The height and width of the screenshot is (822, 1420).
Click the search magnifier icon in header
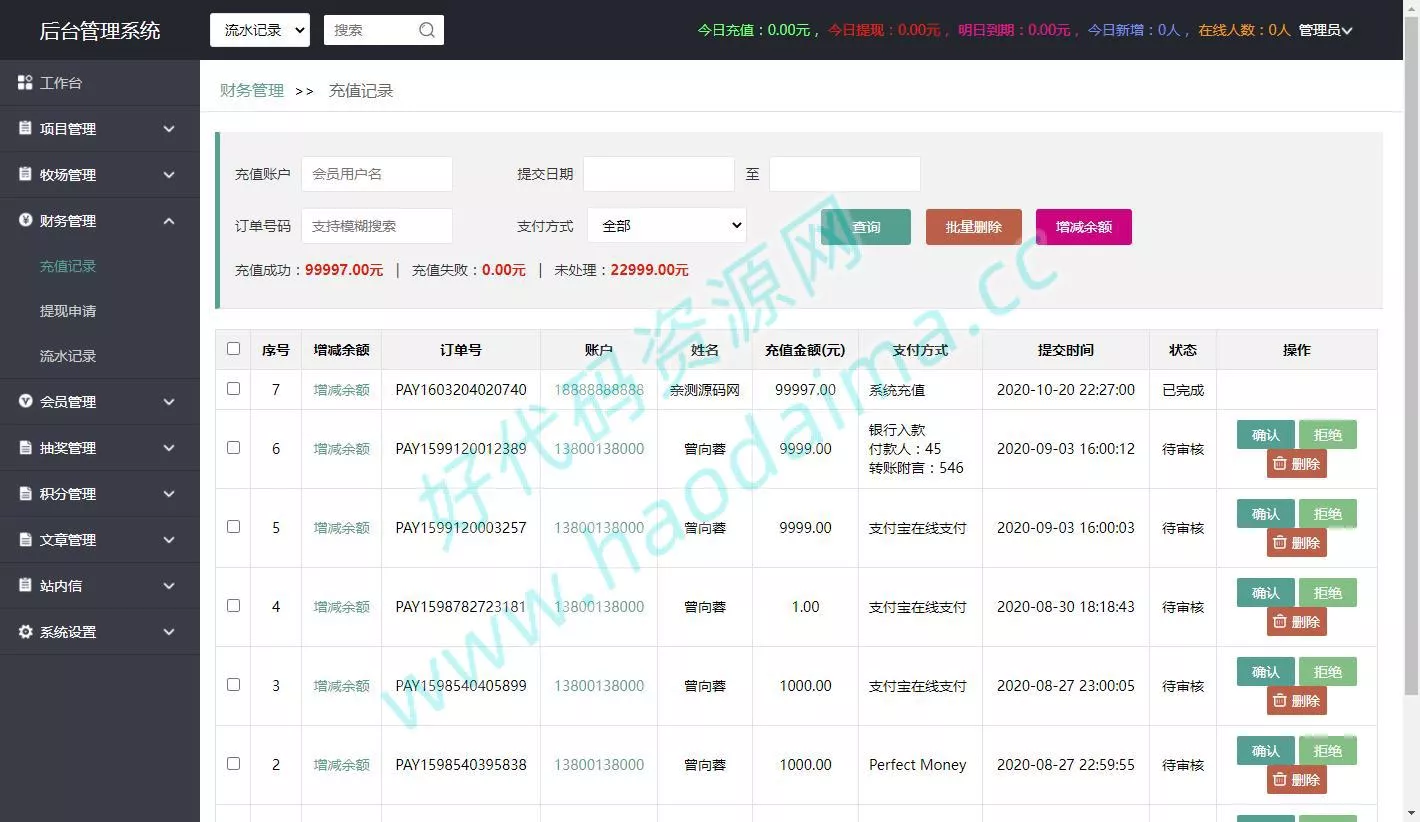[427, 30]
